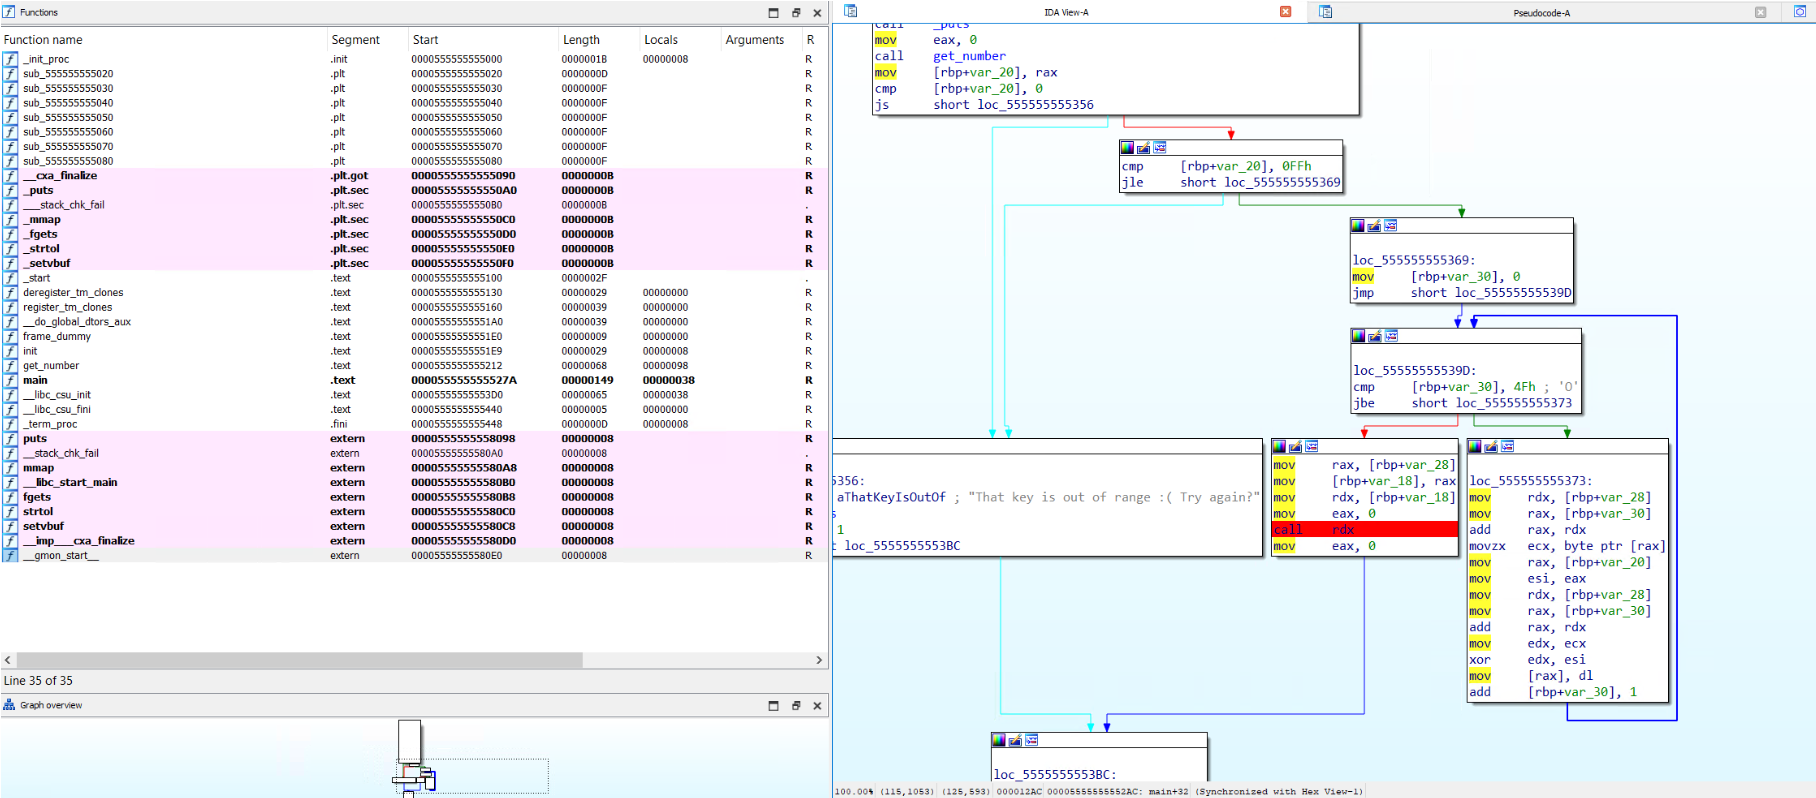Click edit pencil icon on loc_5555555553BC node

pos(1015,740)
